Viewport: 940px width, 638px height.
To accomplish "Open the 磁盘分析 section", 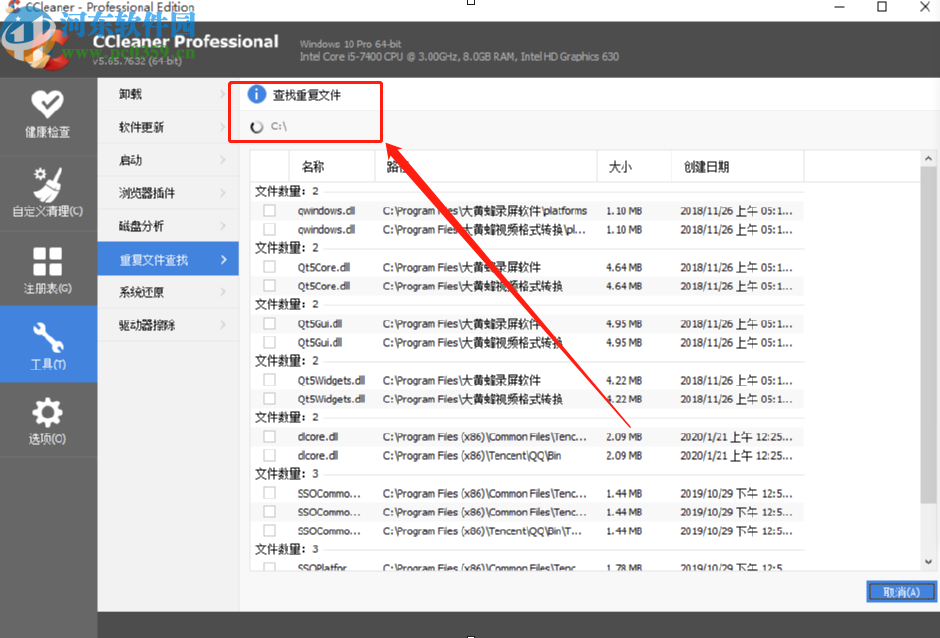I will pos(168,226).
